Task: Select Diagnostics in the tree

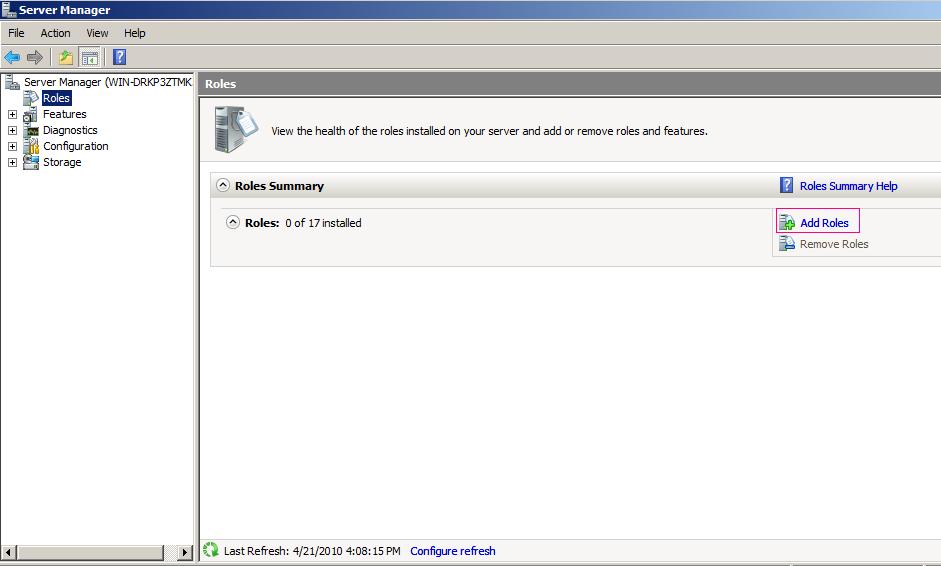Action: (70, 130)
